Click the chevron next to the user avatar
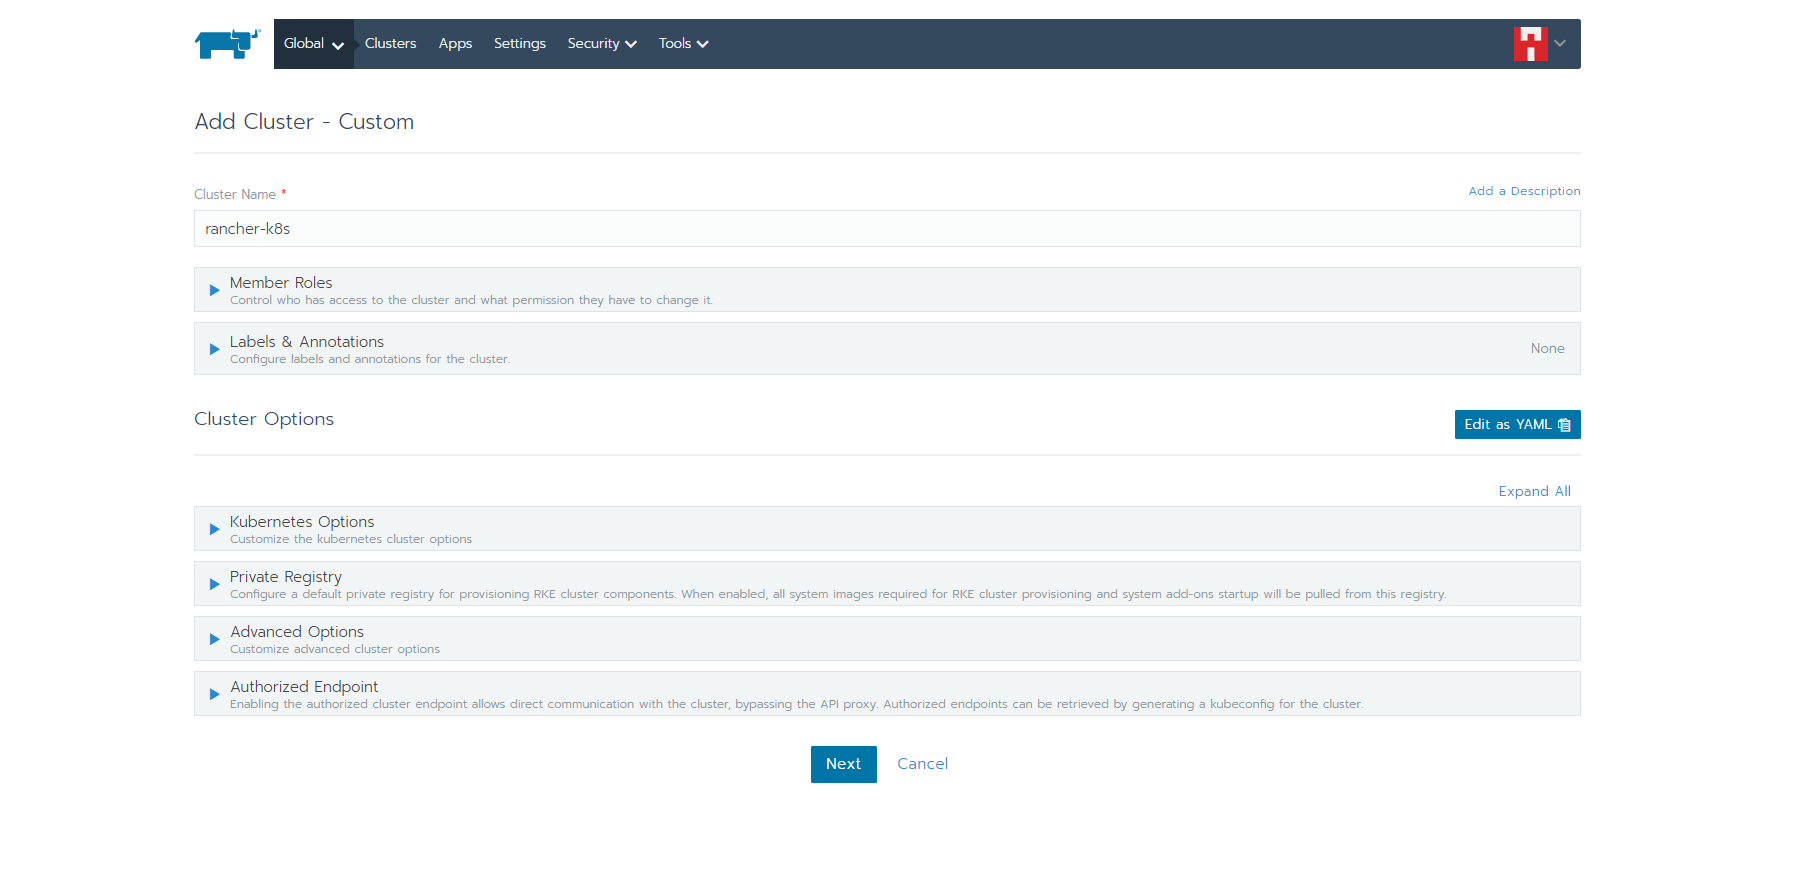The height and width of the screenshot is (893, 1808). (1560, 44)
